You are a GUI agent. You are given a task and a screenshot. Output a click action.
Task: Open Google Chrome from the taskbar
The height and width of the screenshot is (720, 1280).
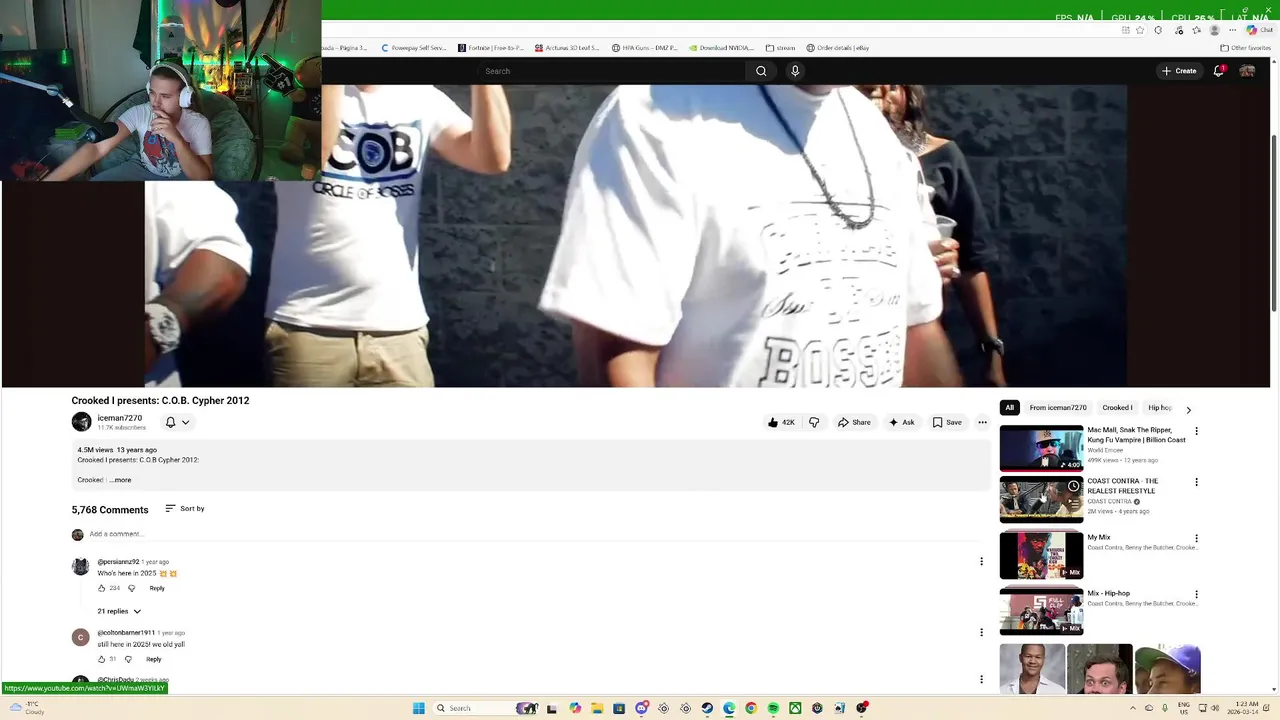pos(751,708)
